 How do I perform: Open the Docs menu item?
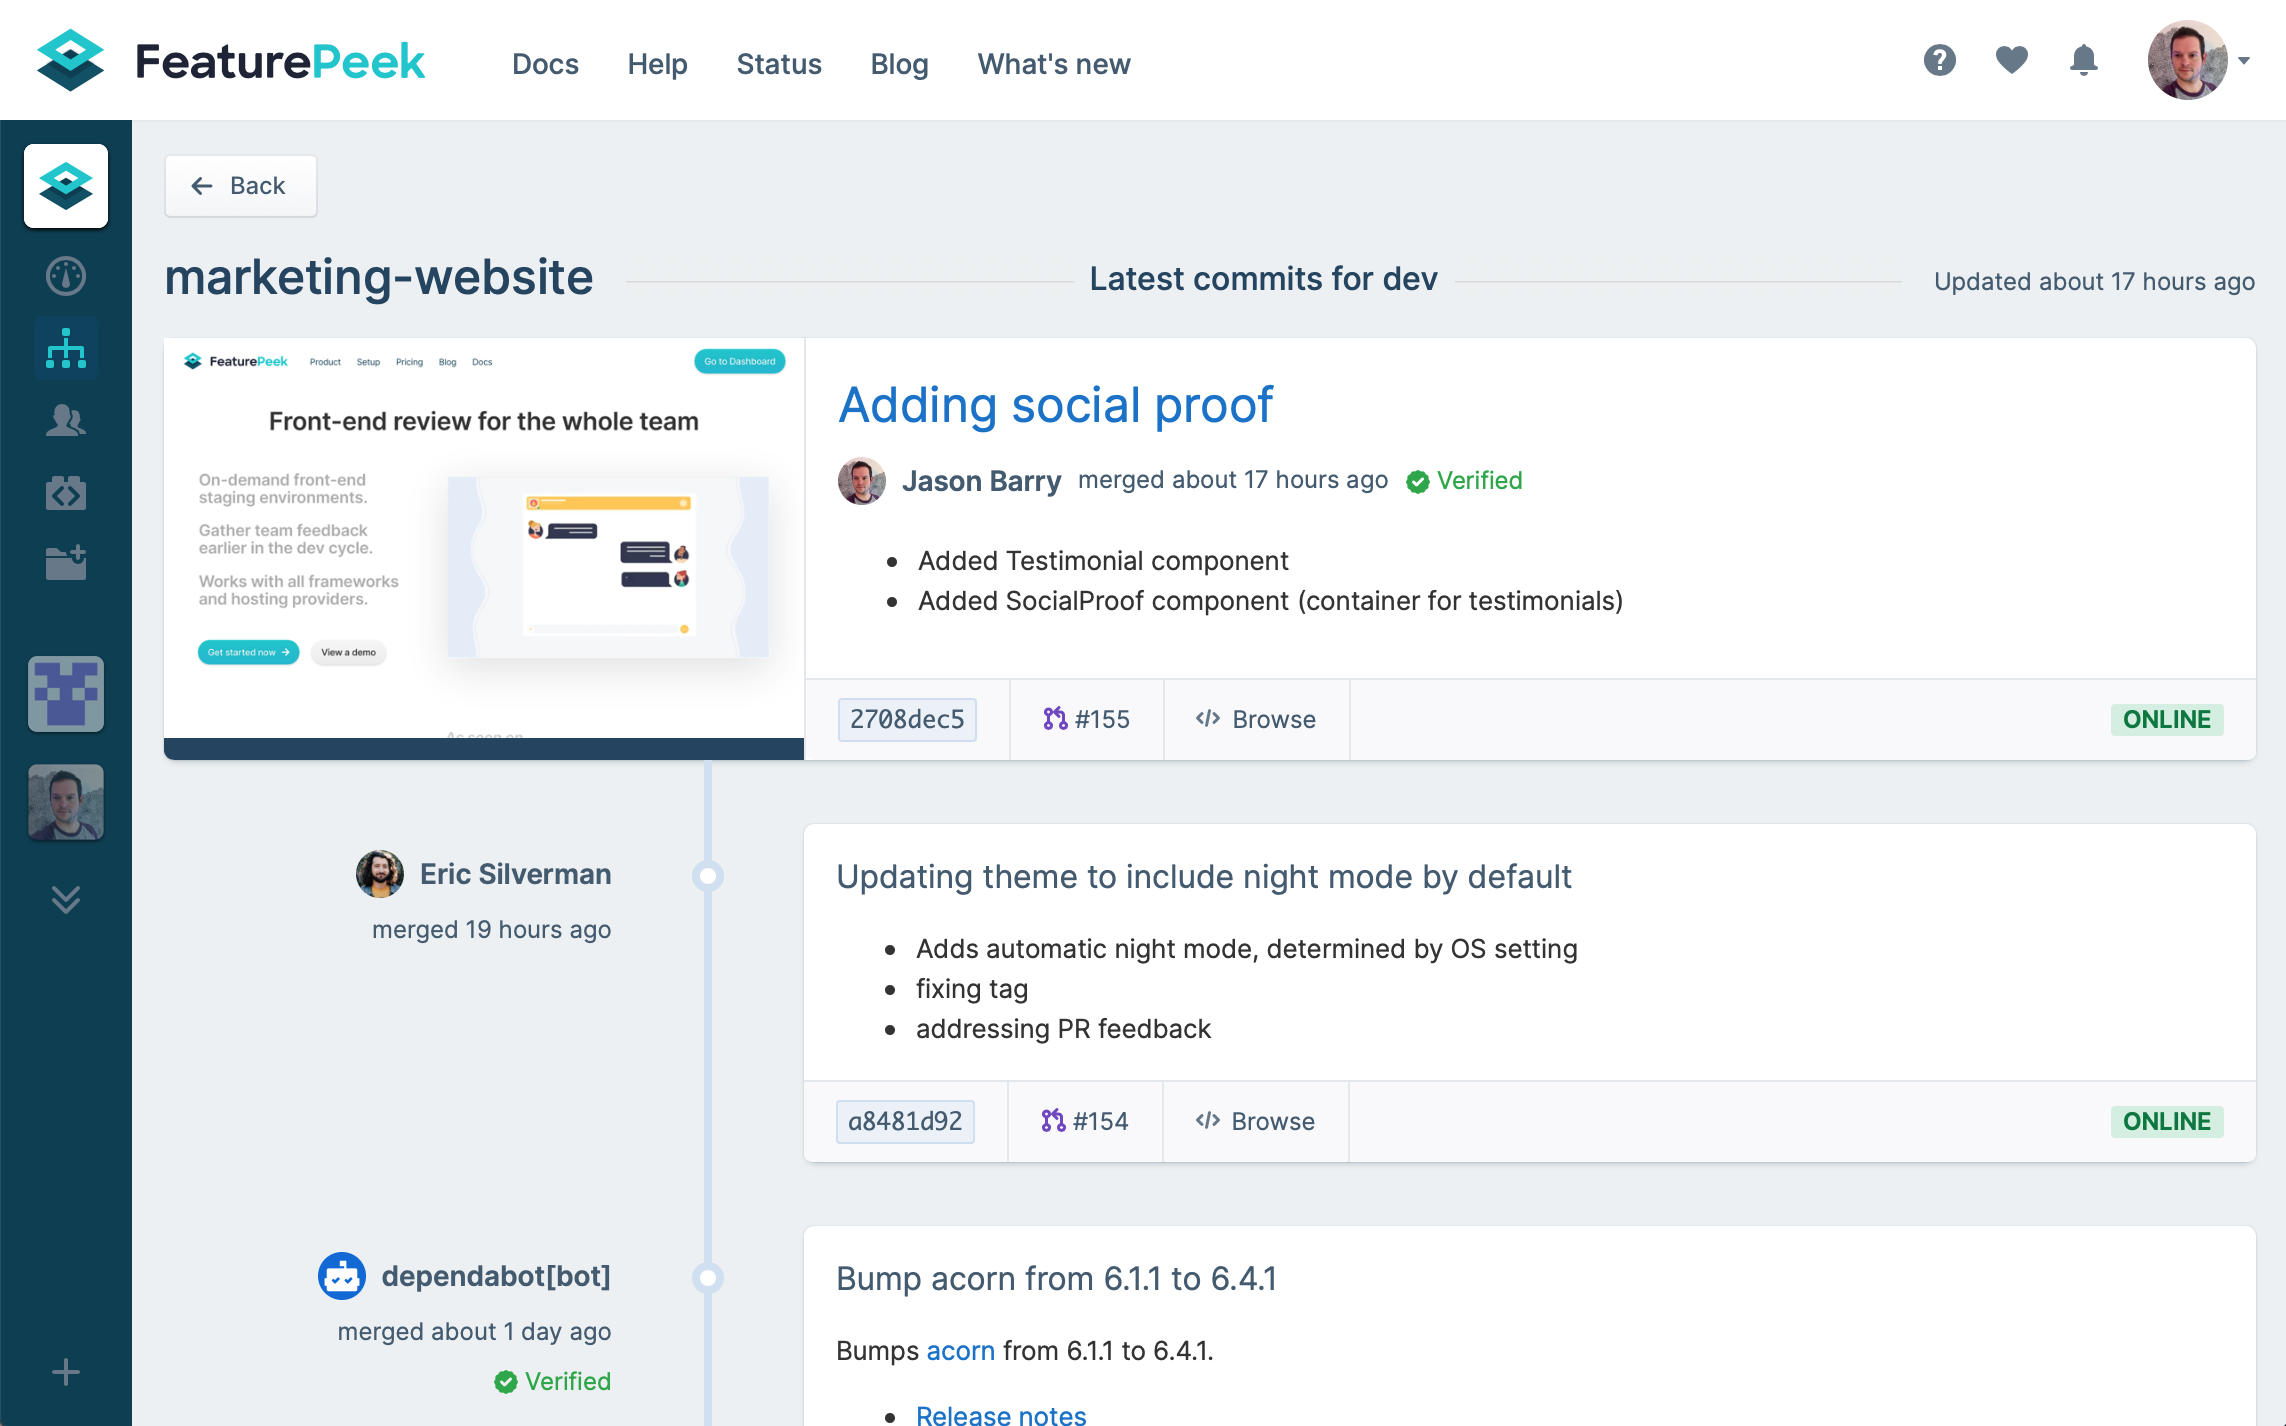(545, 64)
